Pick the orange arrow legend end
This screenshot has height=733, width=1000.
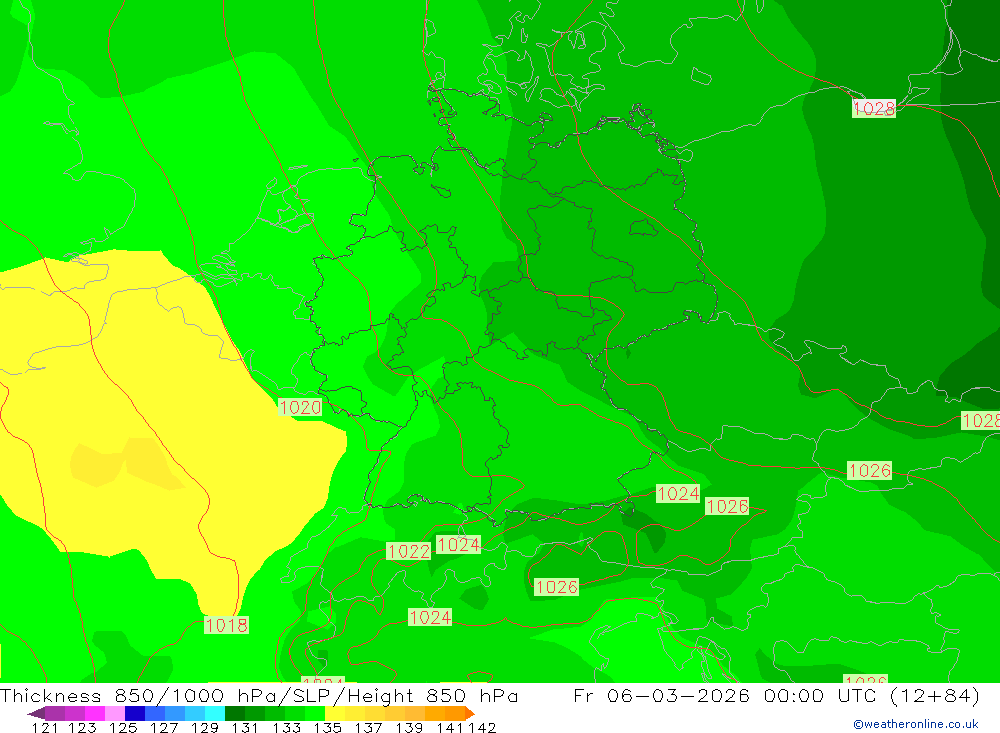click(470, 713)
